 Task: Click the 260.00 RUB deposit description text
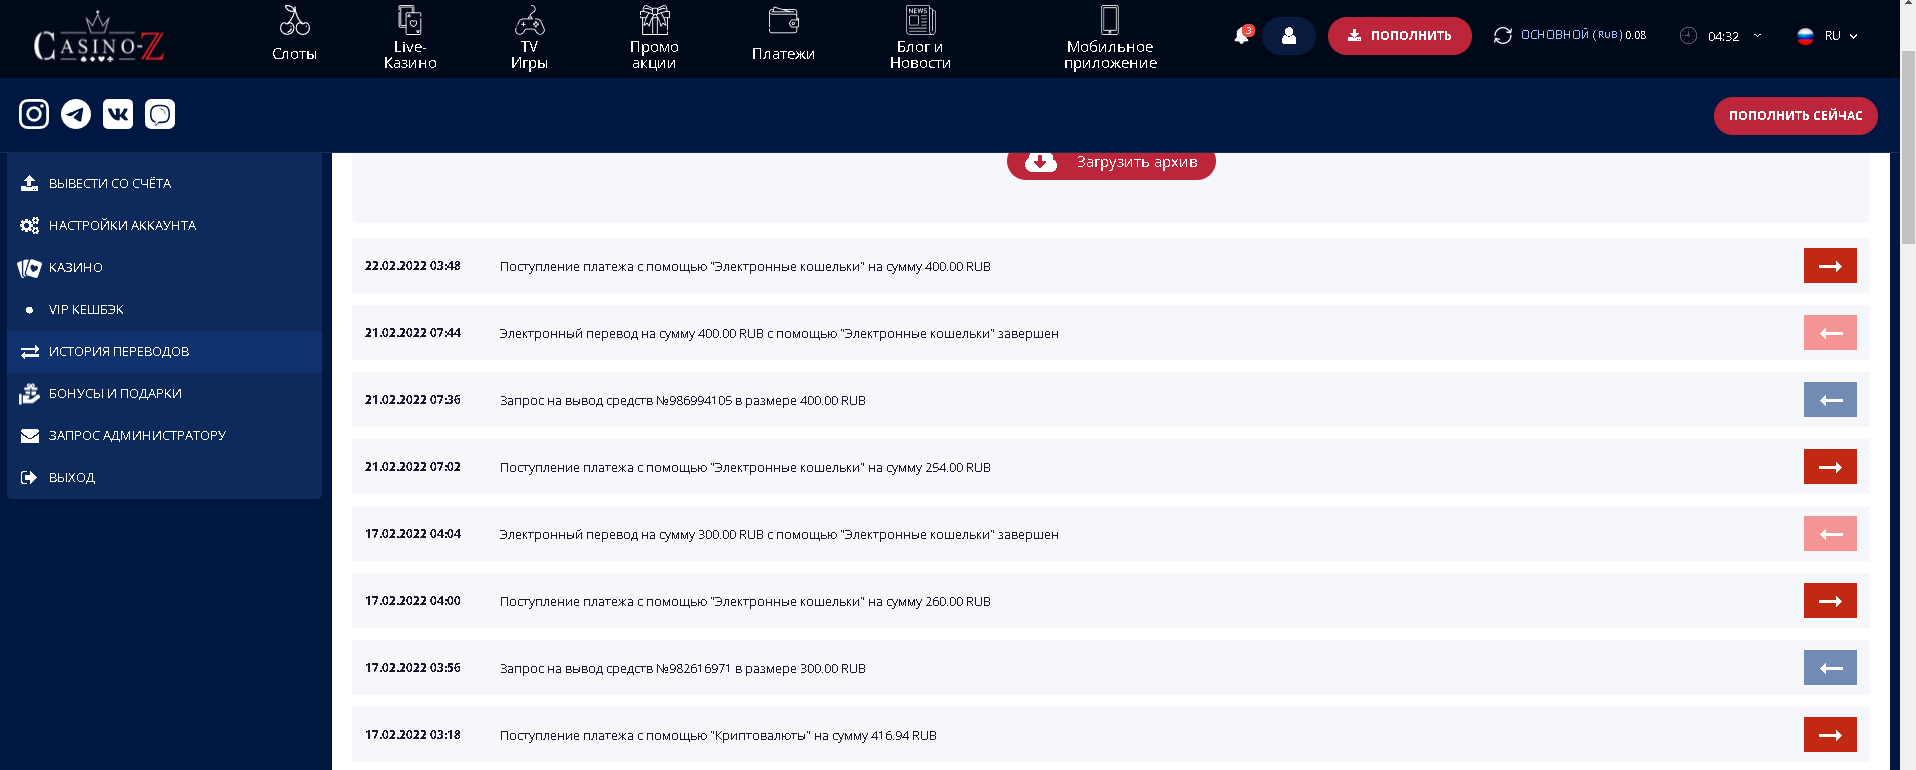click(745, 602)
